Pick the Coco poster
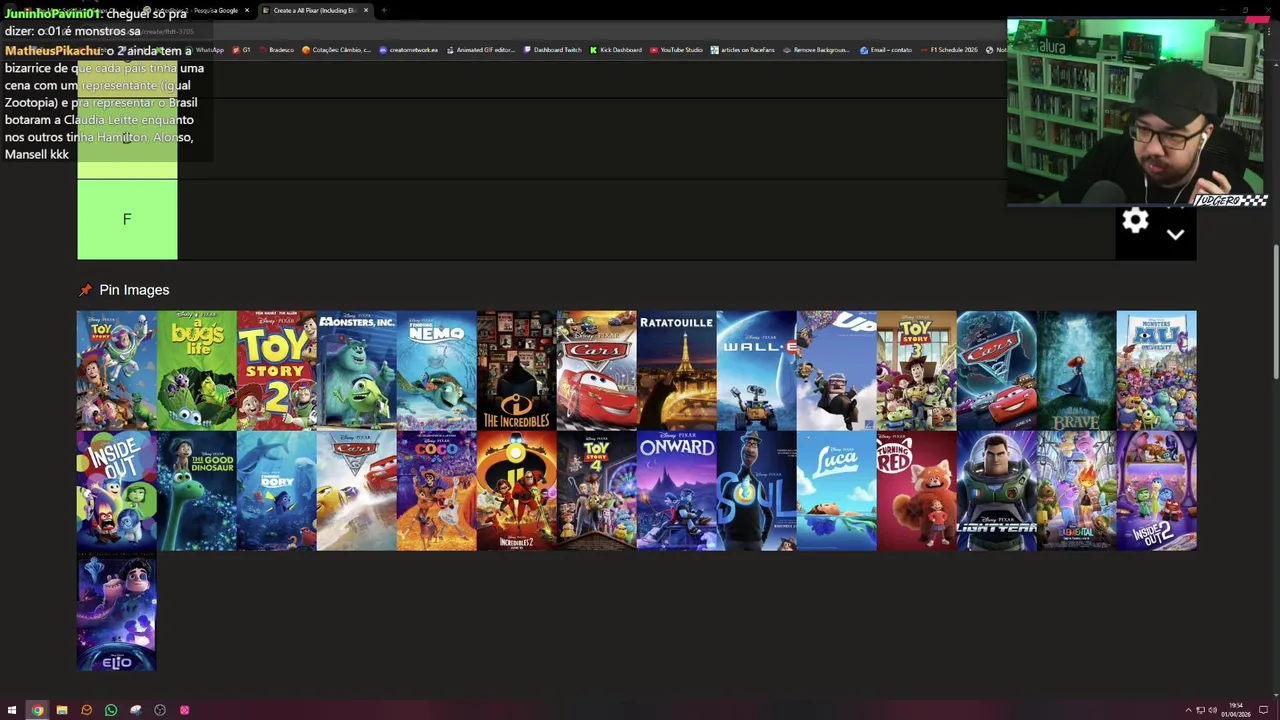This screenshot has width=1280, height=720. [x=437, y=491]
